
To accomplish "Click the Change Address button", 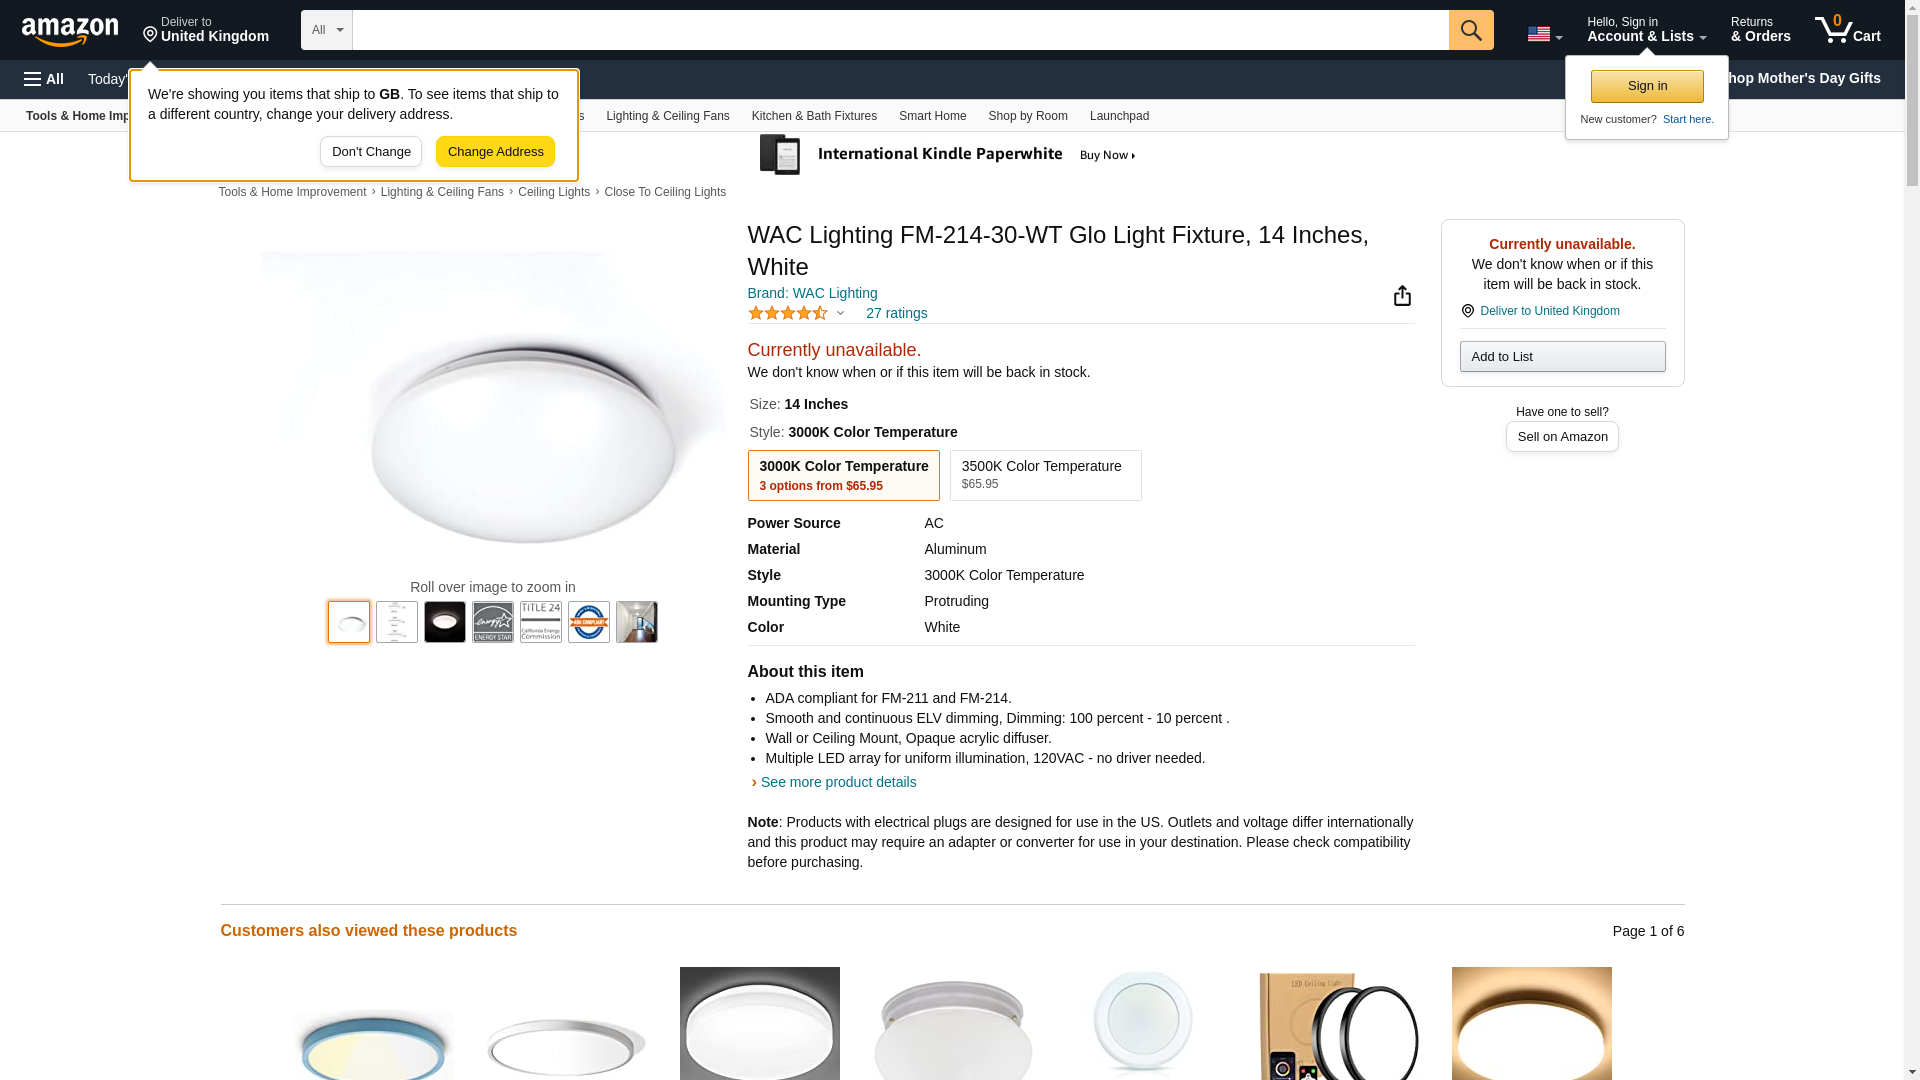I will (495, 152).
